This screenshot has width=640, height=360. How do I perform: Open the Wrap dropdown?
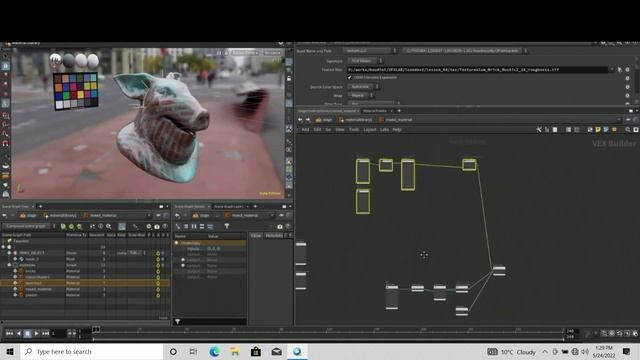(x=360, y=95)
